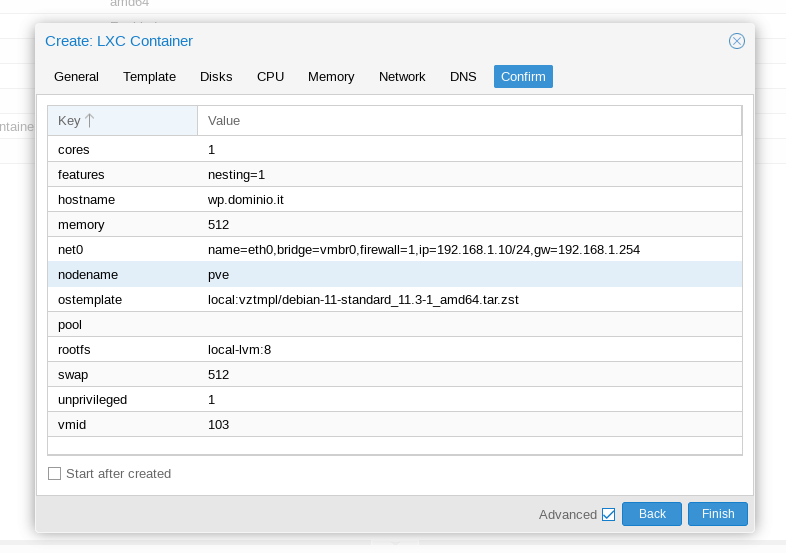Select the vmid row
Screen dimensions: 786x553
[x=395, y=425]
